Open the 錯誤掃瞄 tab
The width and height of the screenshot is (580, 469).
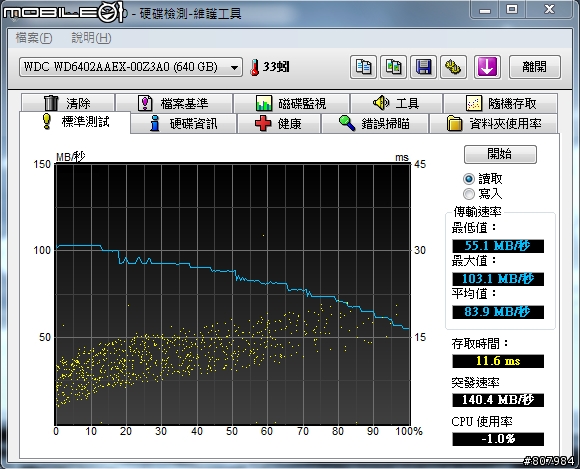[375, 123]
